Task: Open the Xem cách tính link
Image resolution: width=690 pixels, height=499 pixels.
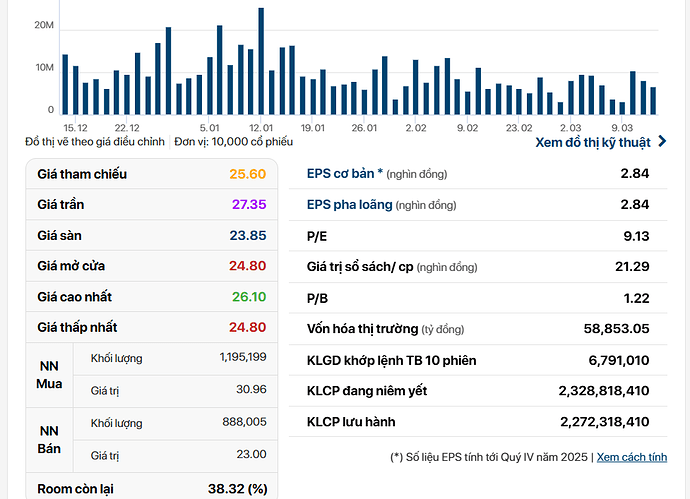Action: [631, 457]
